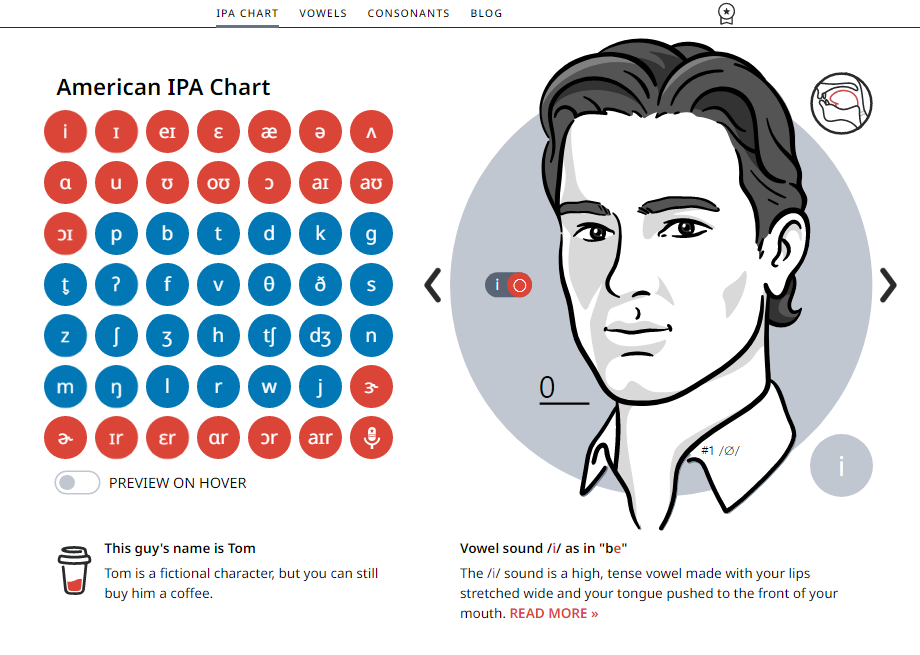920x655 pixels.
Task: Choose the /ɔr/ sound circle
Action: 269,438
